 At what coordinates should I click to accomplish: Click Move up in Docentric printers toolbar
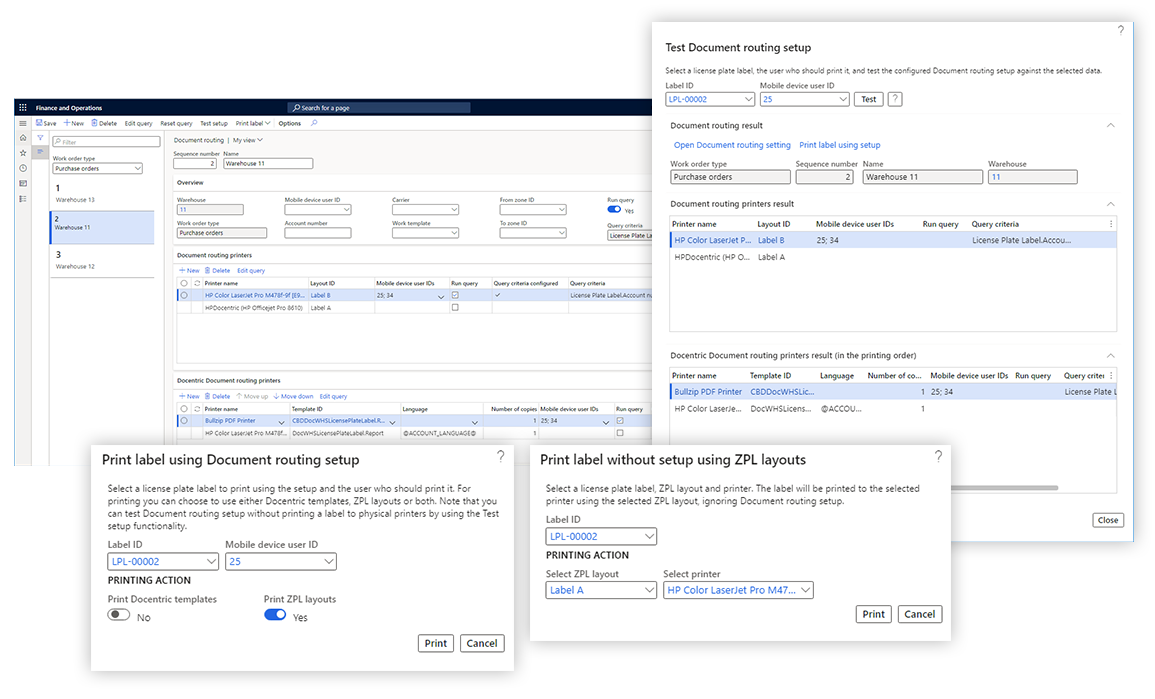pos(252,396)
